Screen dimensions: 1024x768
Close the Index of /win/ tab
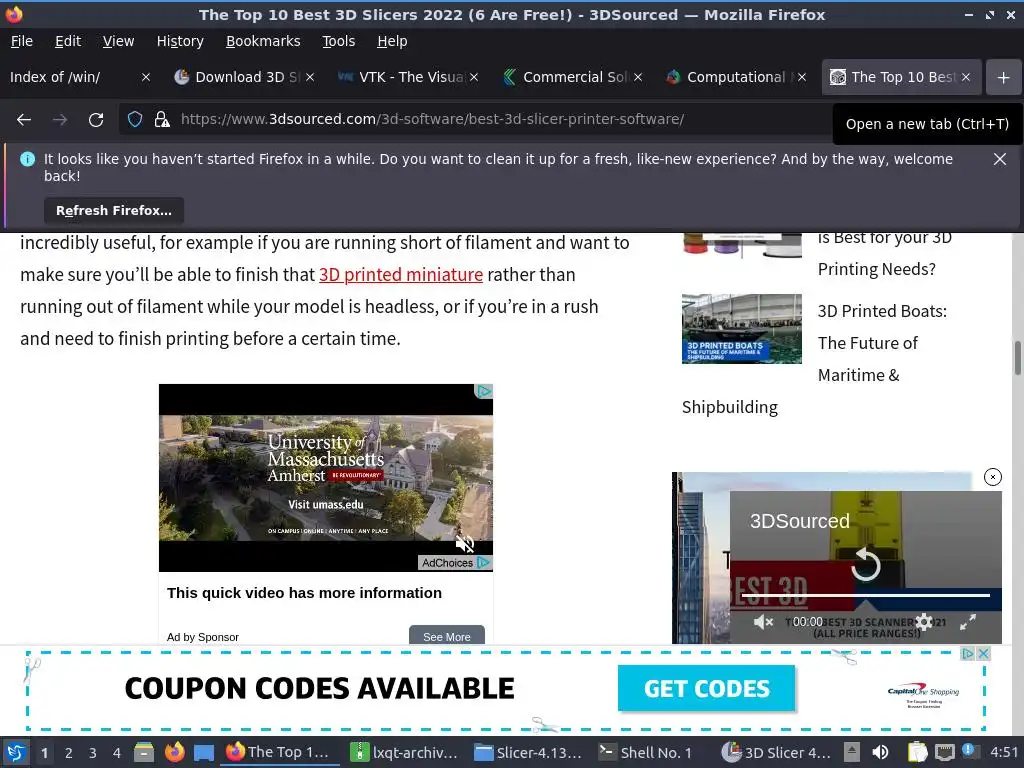coord(146,77)
